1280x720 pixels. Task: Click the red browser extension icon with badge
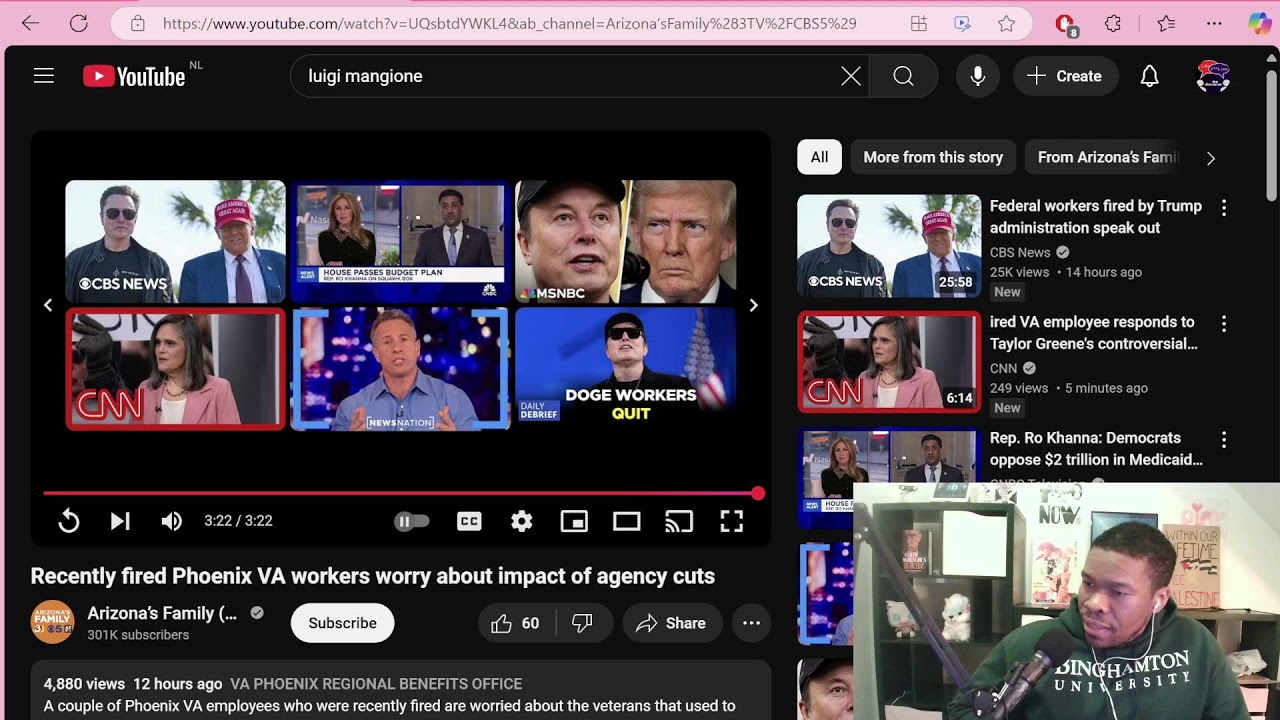(x=1065, y=24)
